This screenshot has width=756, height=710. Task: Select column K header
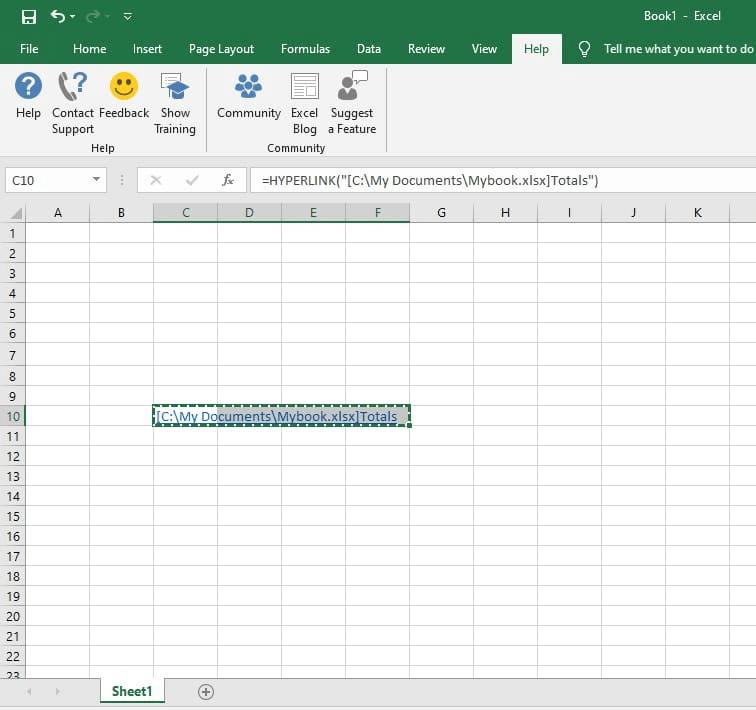698,213
